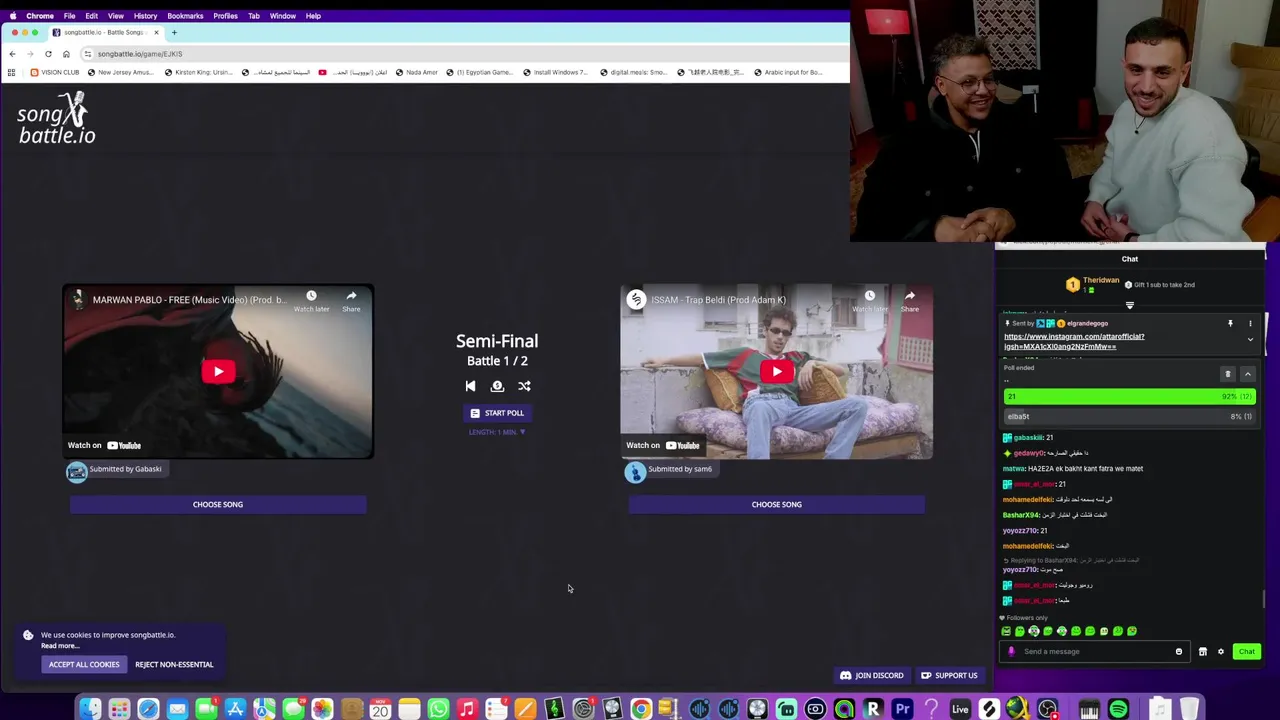The width and height of the screenshot is (1280, 720).
Task: Select the songbattle.io browser tab
Action: [x=104, y=32]
